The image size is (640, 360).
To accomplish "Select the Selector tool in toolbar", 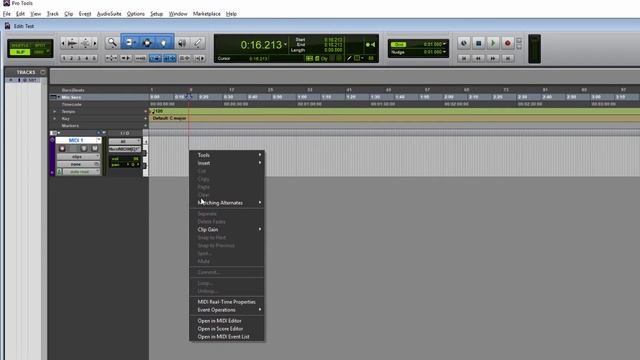I will (147, 42).
